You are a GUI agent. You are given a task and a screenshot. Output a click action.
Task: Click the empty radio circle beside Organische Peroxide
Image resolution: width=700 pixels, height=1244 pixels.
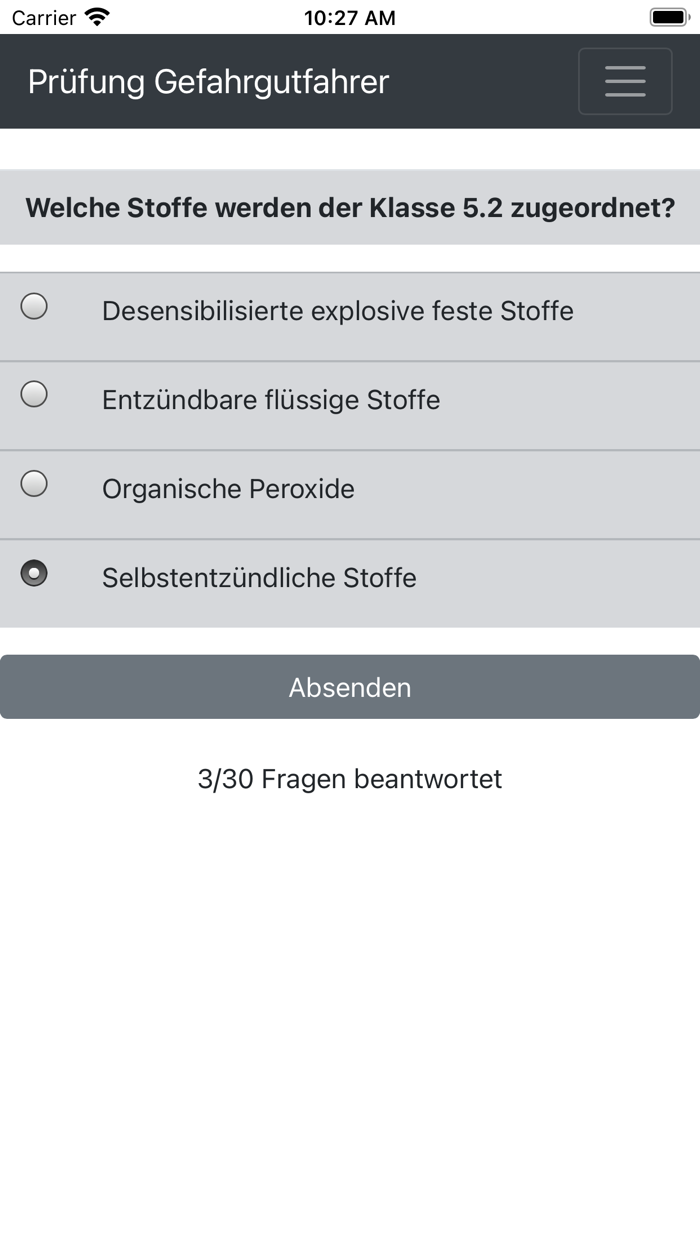[x=34, y=483]
